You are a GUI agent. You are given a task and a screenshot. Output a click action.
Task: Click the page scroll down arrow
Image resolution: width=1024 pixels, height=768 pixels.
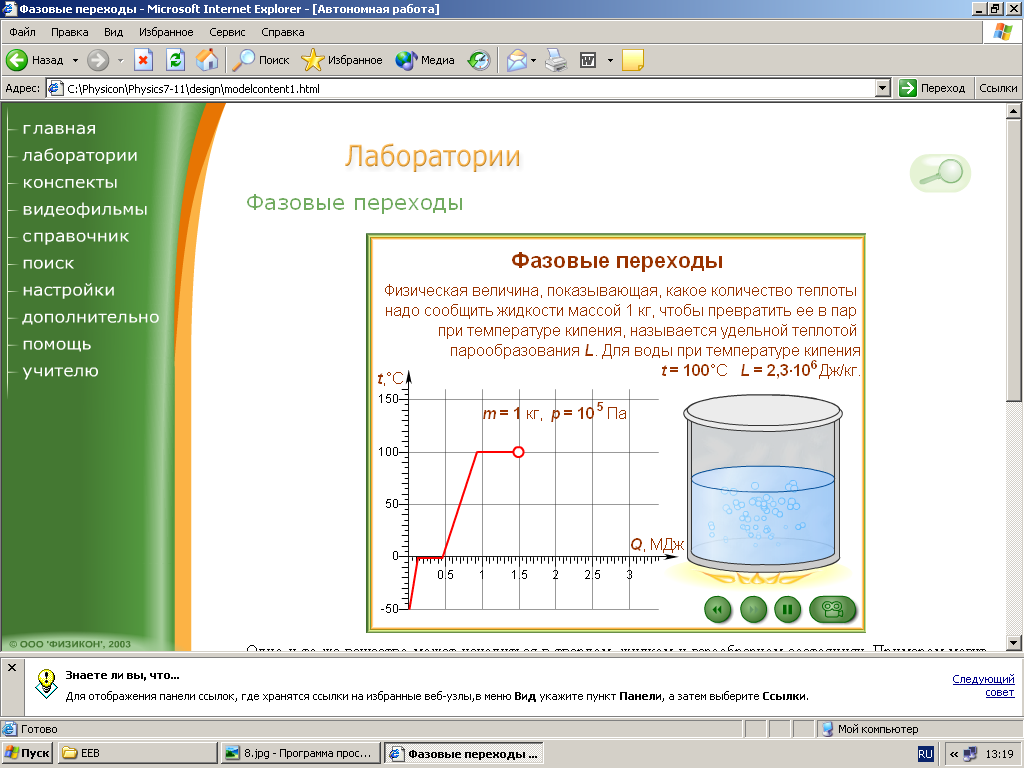pos(1014,643)
